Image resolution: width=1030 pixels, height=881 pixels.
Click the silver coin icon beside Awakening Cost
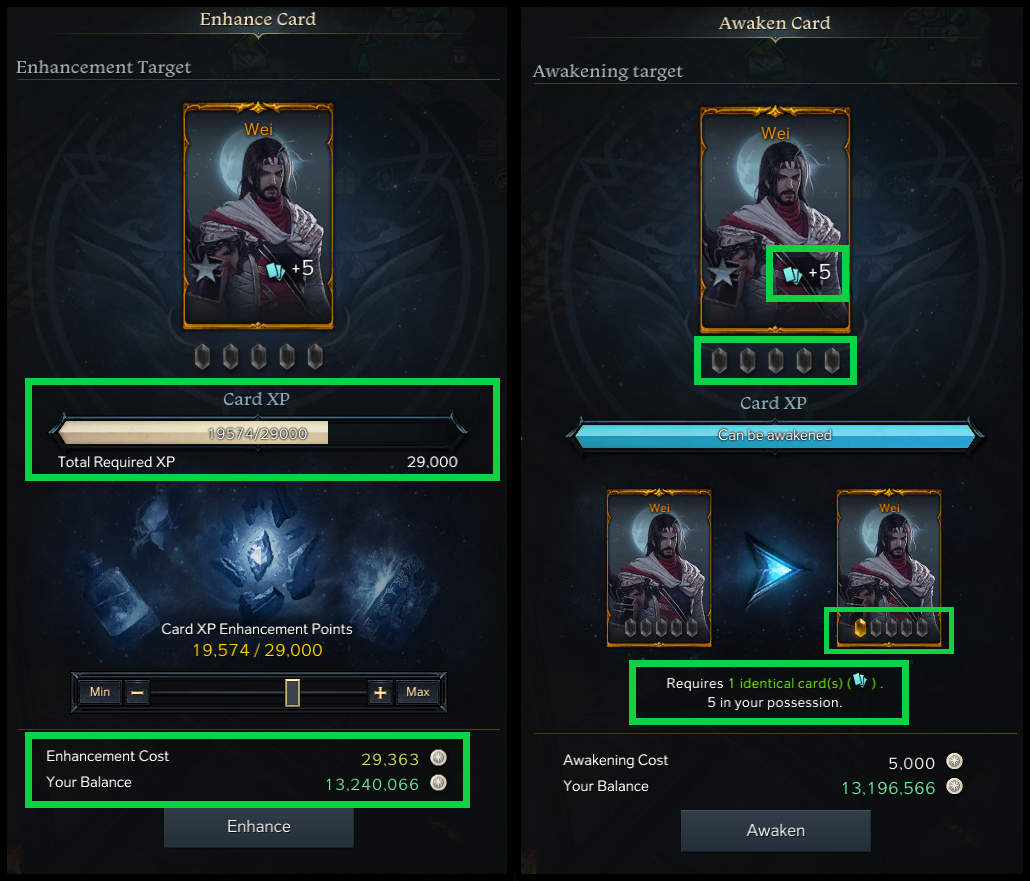(954, 761)
